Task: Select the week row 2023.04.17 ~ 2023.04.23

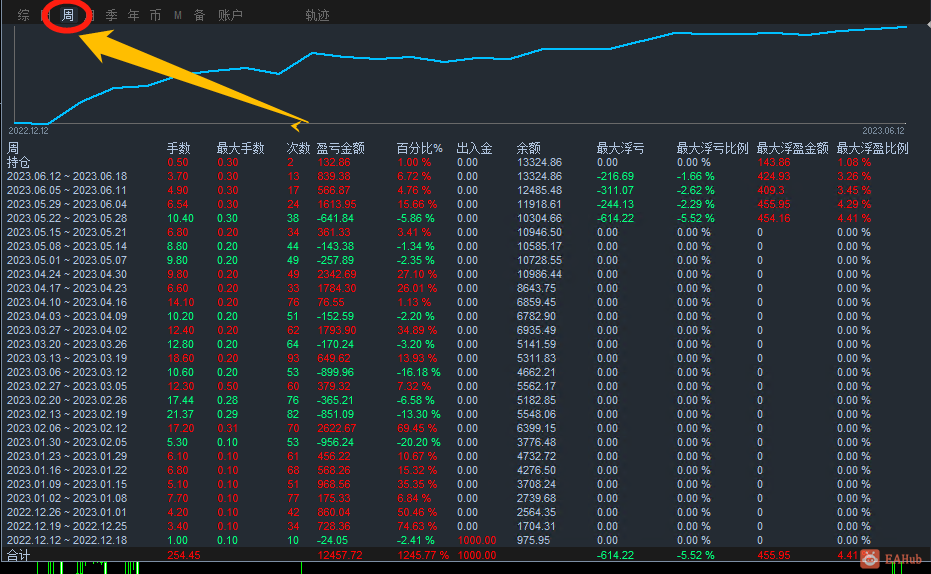Action: (x=67, y=288)
